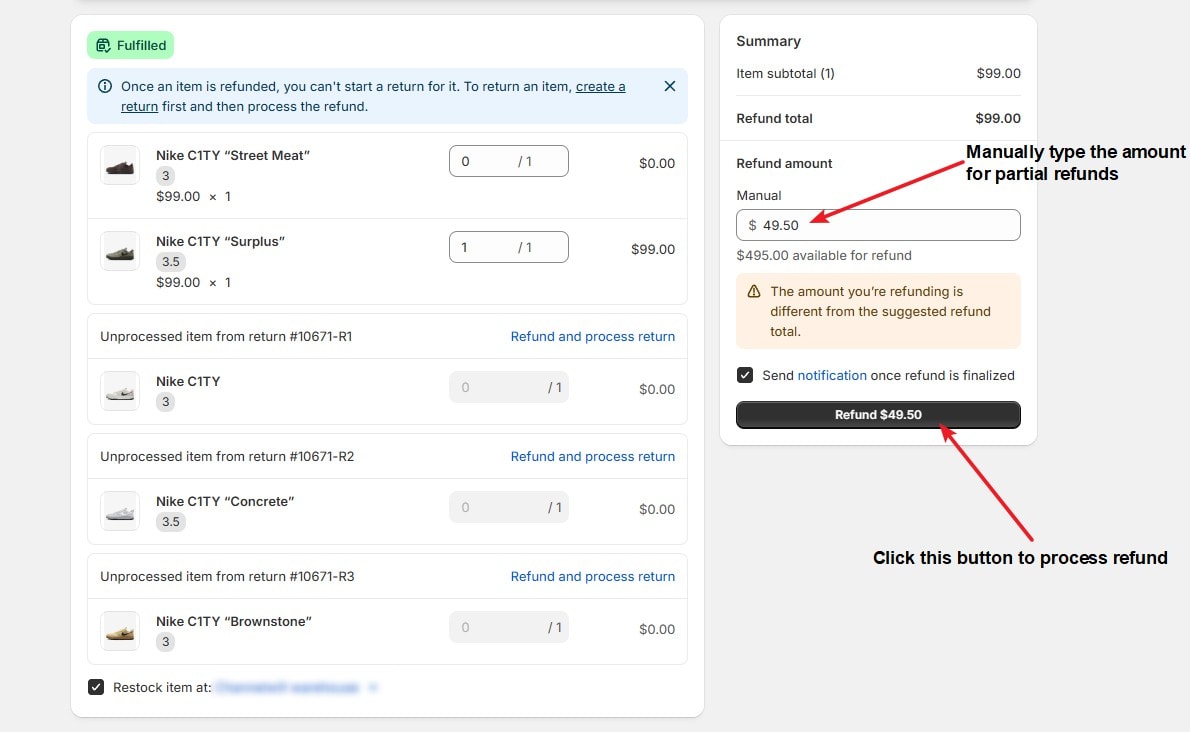The width and height of the screenshot is (1190, 732).
Task: Click disabled quantity field for Nike C1TY R1
Action: click(x=508, y=388)
